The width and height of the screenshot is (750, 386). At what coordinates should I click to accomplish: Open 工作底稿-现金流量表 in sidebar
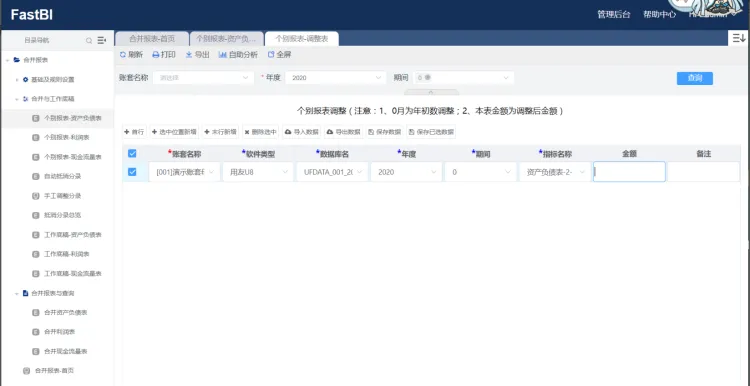(x=72, y=274)
